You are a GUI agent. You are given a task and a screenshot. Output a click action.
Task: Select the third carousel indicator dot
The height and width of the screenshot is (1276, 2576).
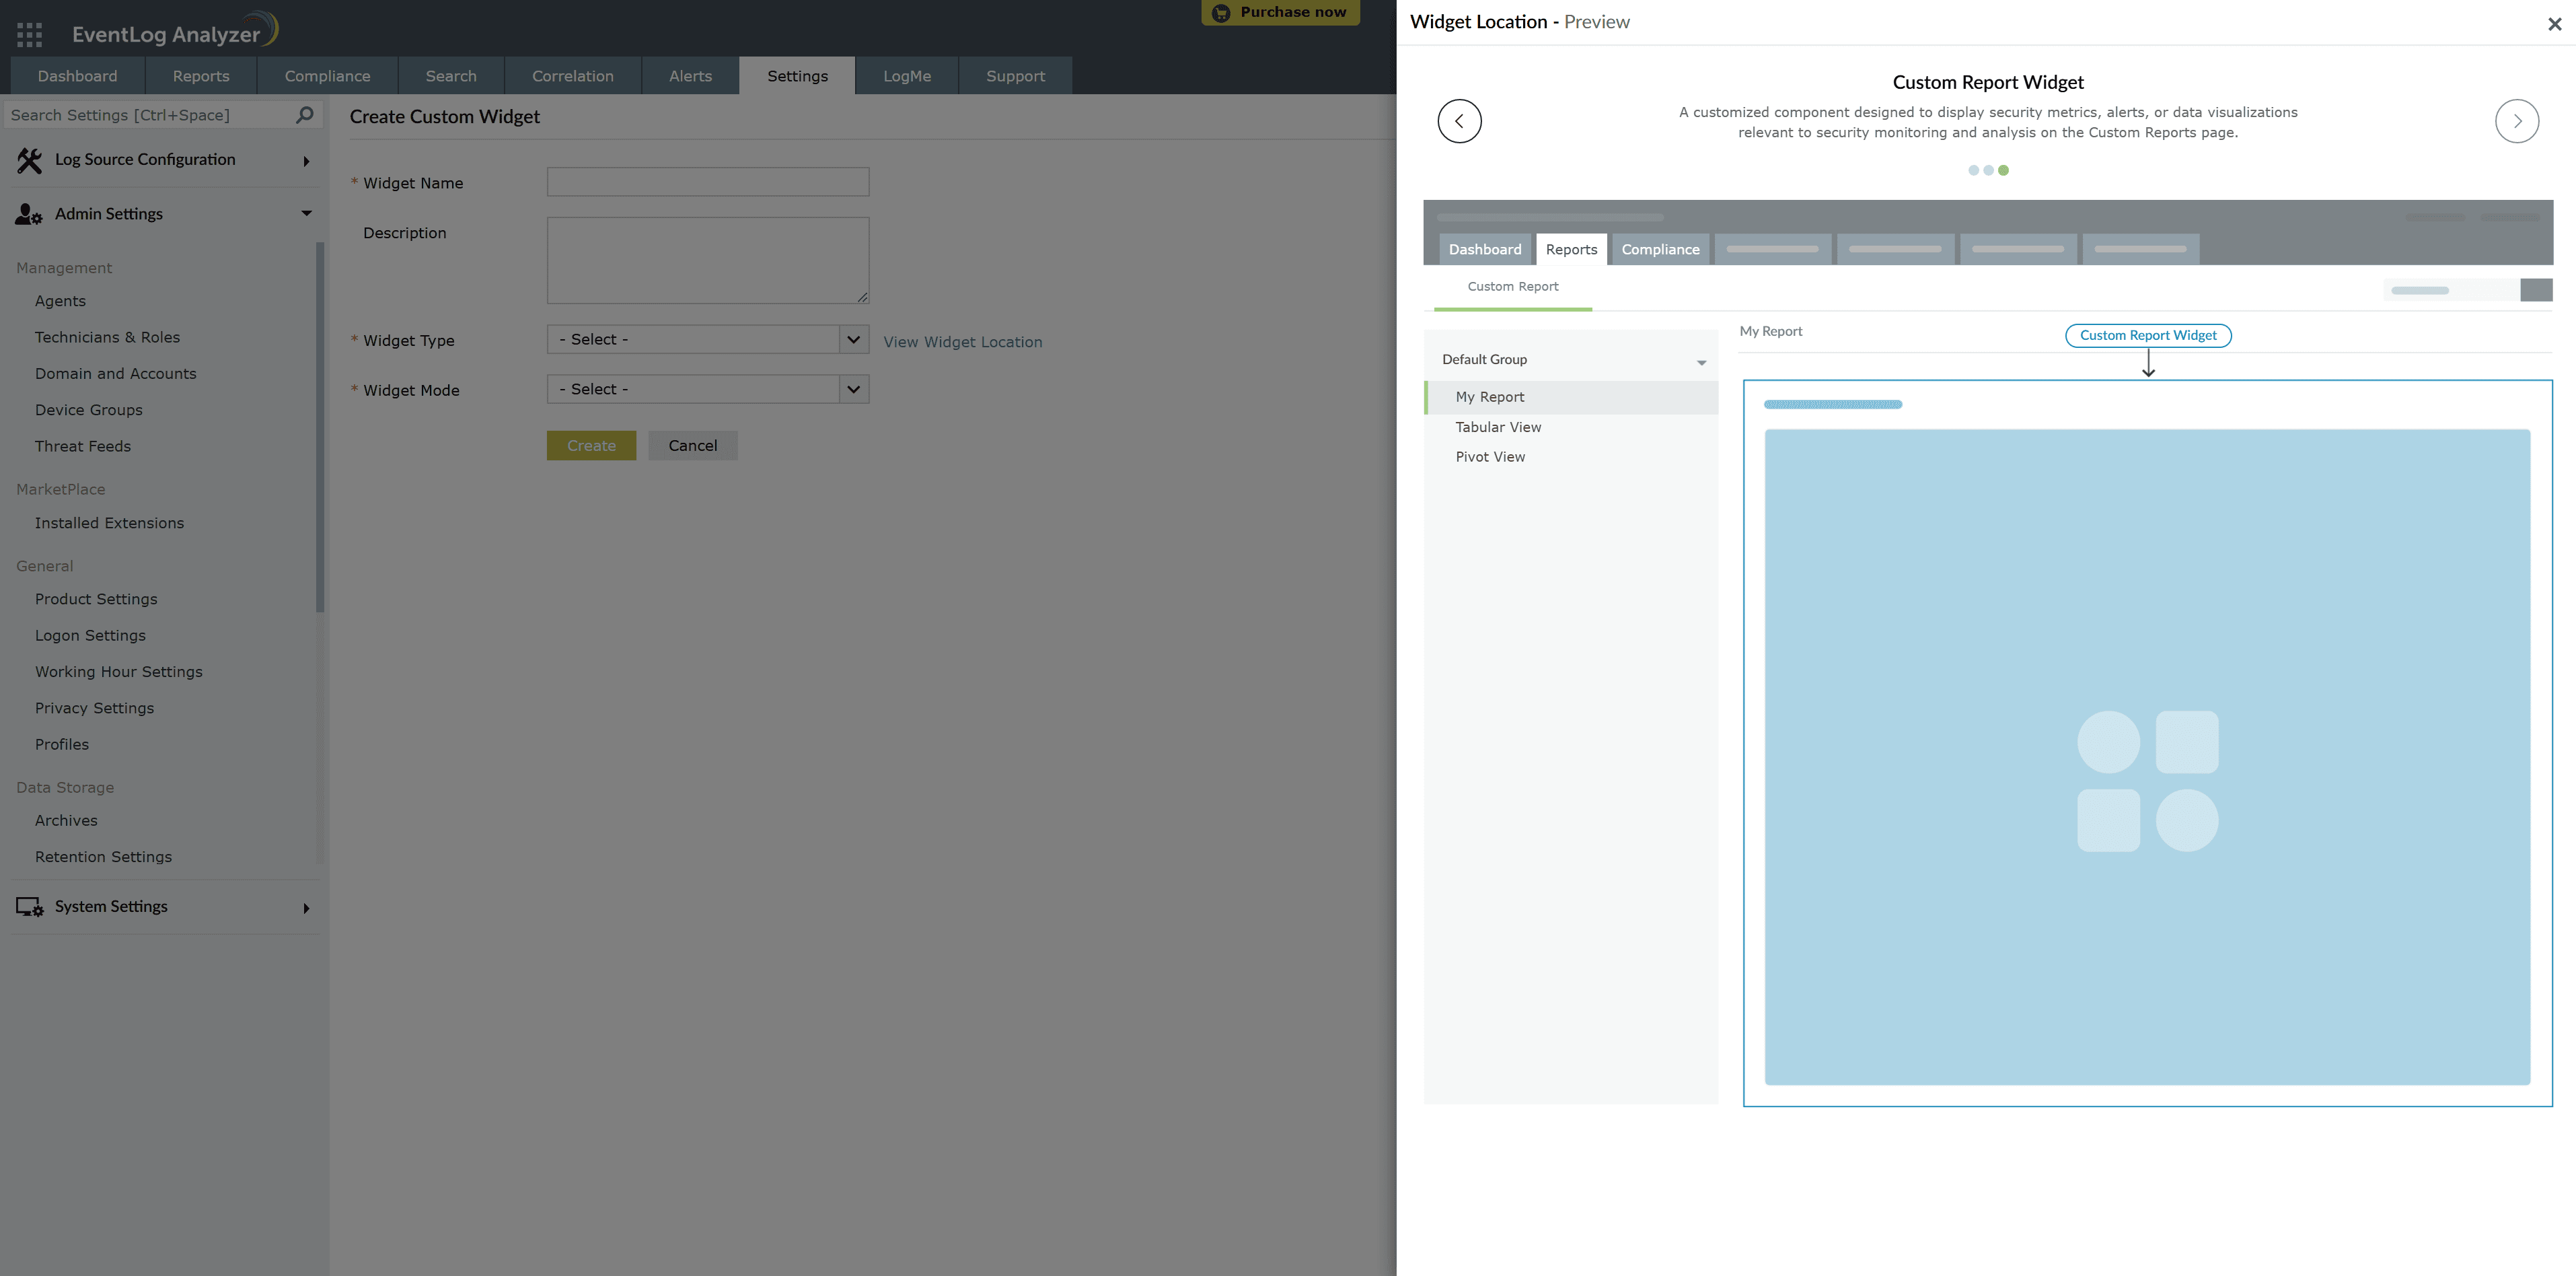[x=2003, y=170]
